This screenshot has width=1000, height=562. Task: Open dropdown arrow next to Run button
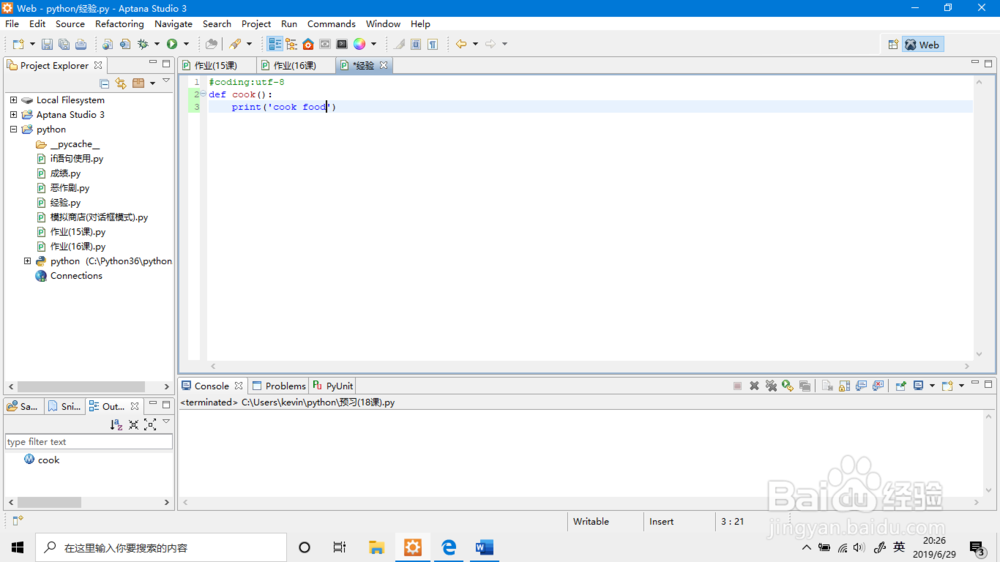point(186,44)
